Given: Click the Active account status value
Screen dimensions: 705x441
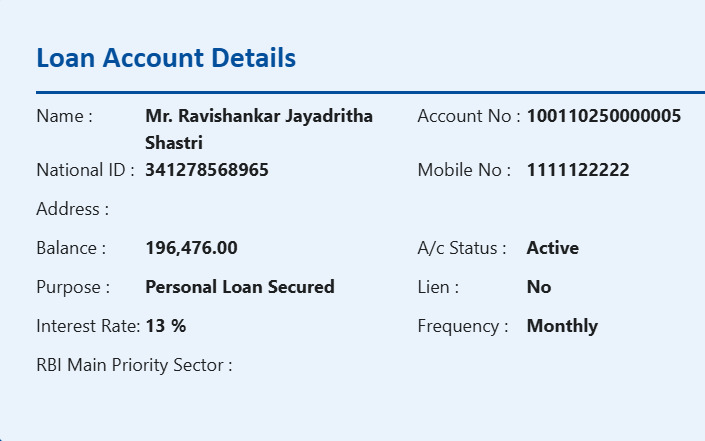Looking at the screenshot, I should 552,248.
